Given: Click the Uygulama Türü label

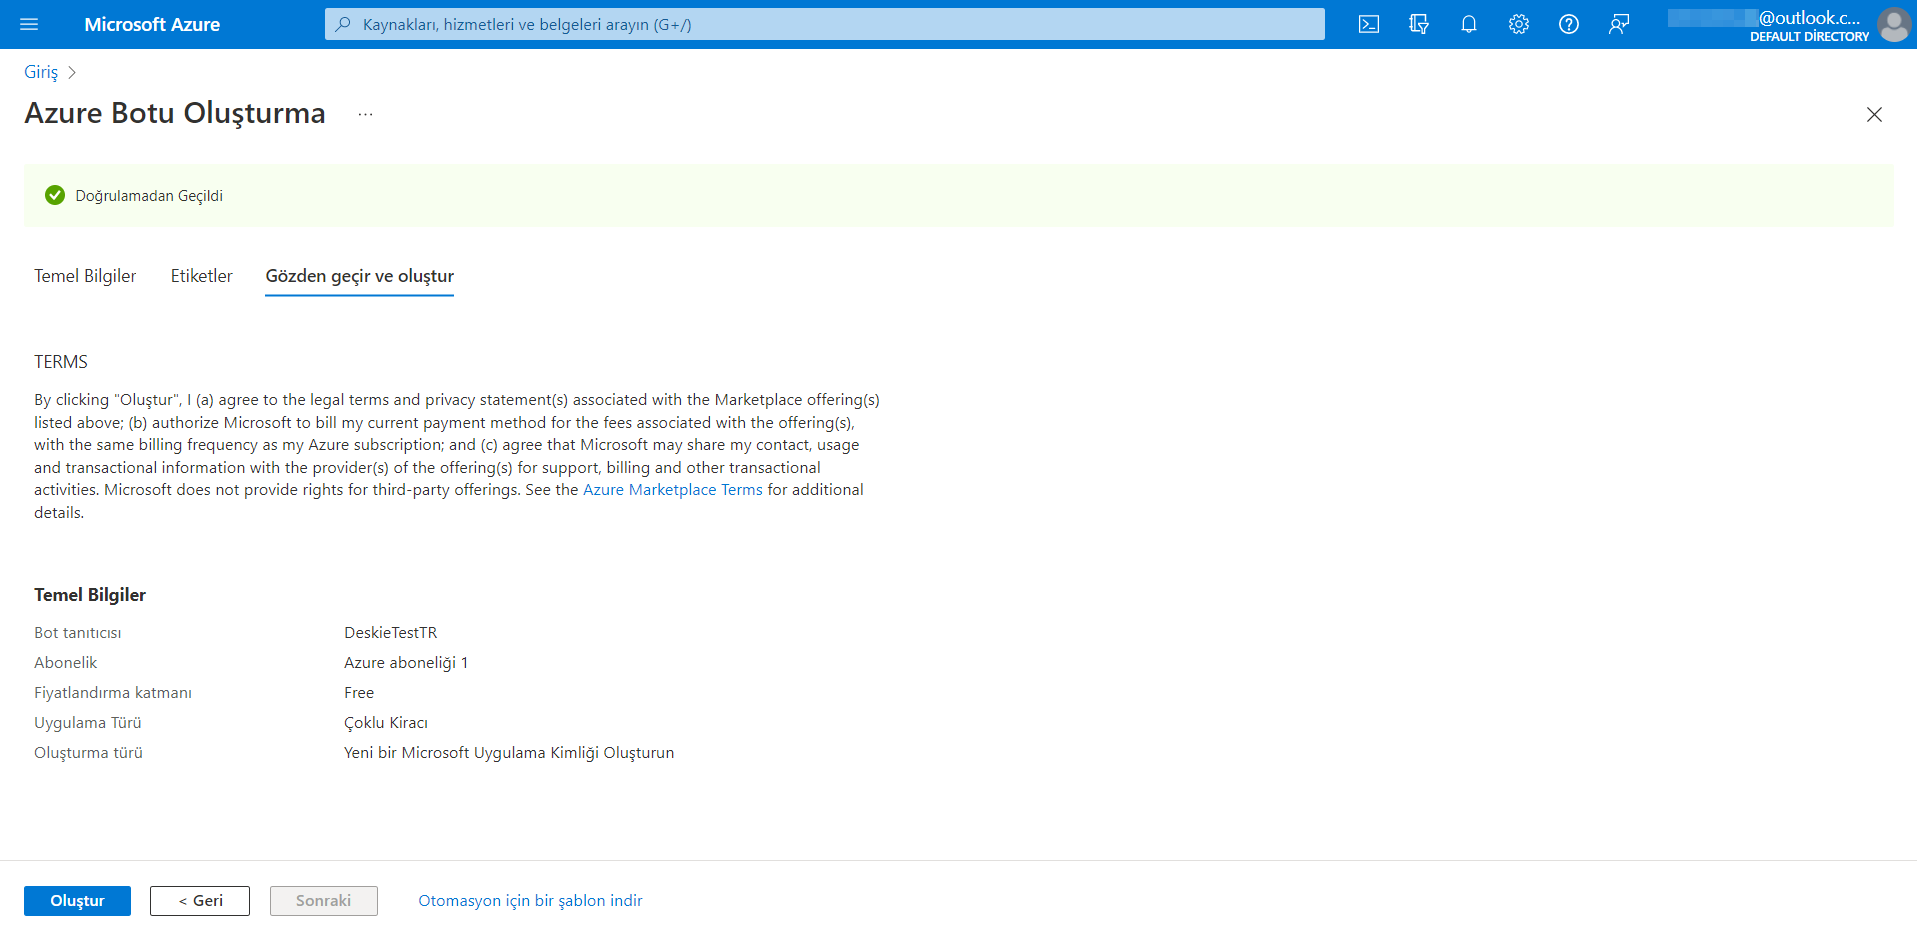Looking at the screenshot, I should click(88, 723).
